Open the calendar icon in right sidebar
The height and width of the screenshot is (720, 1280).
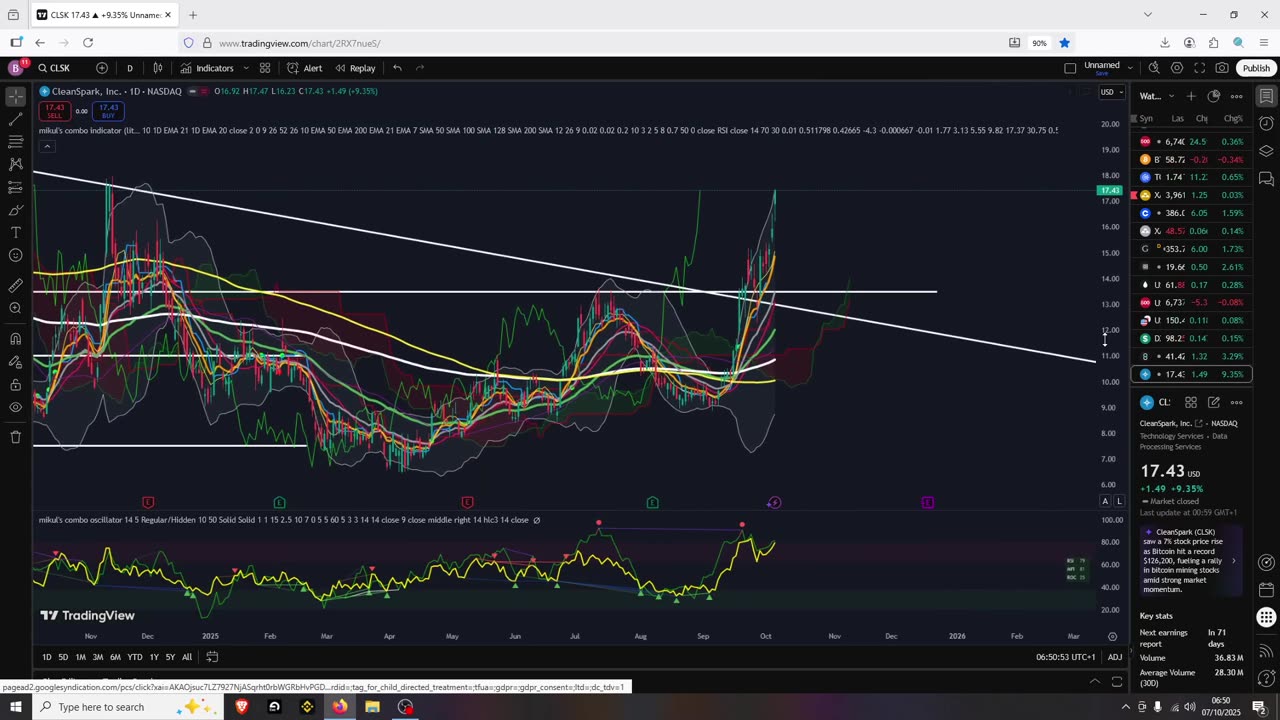(x=1266, y=590)
